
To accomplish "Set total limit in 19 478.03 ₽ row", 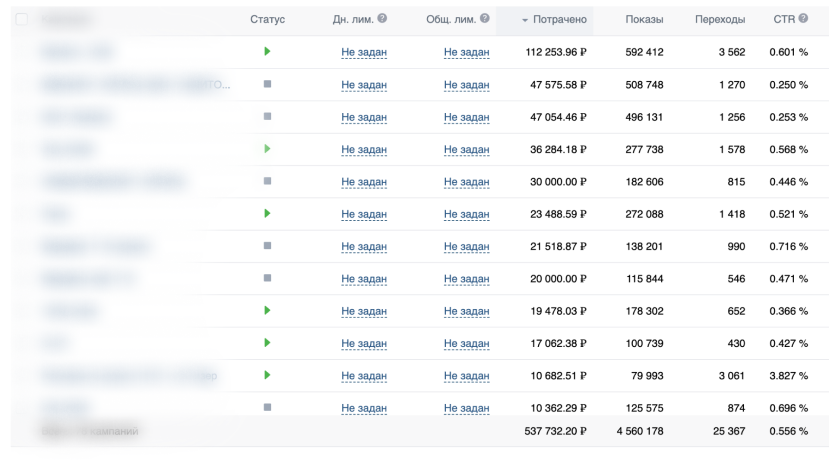I will (466, 312).
